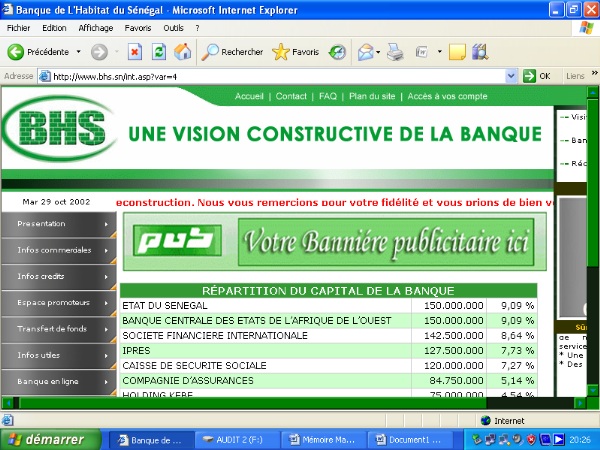
Task: Switch to Document1 taskbar window
Action: pos(410,440)
